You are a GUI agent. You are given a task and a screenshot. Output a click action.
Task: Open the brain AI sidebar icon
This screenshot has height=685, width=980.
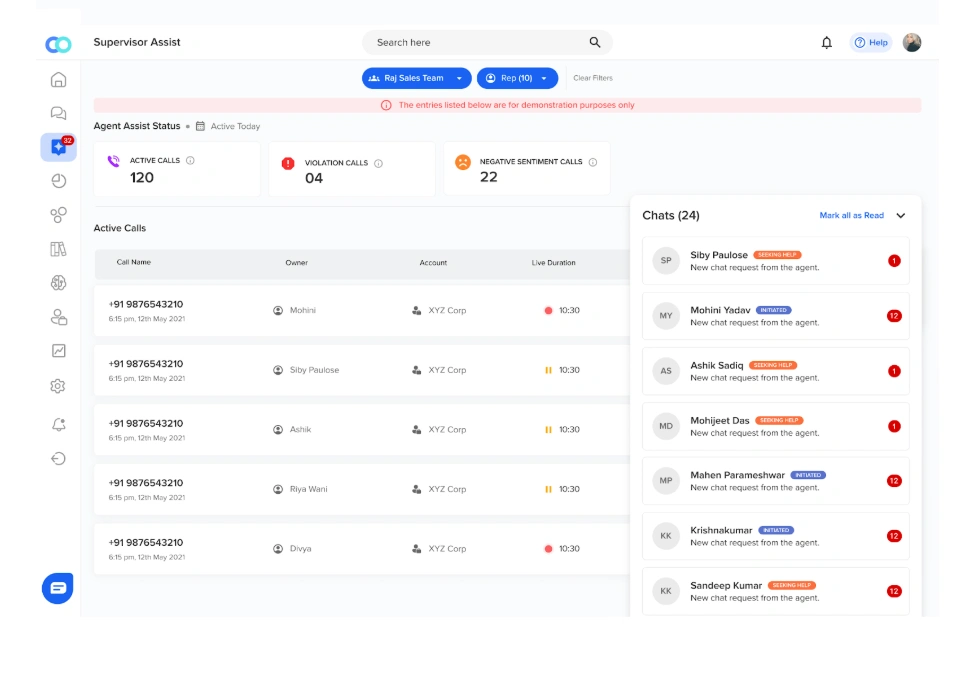[58, 282]
